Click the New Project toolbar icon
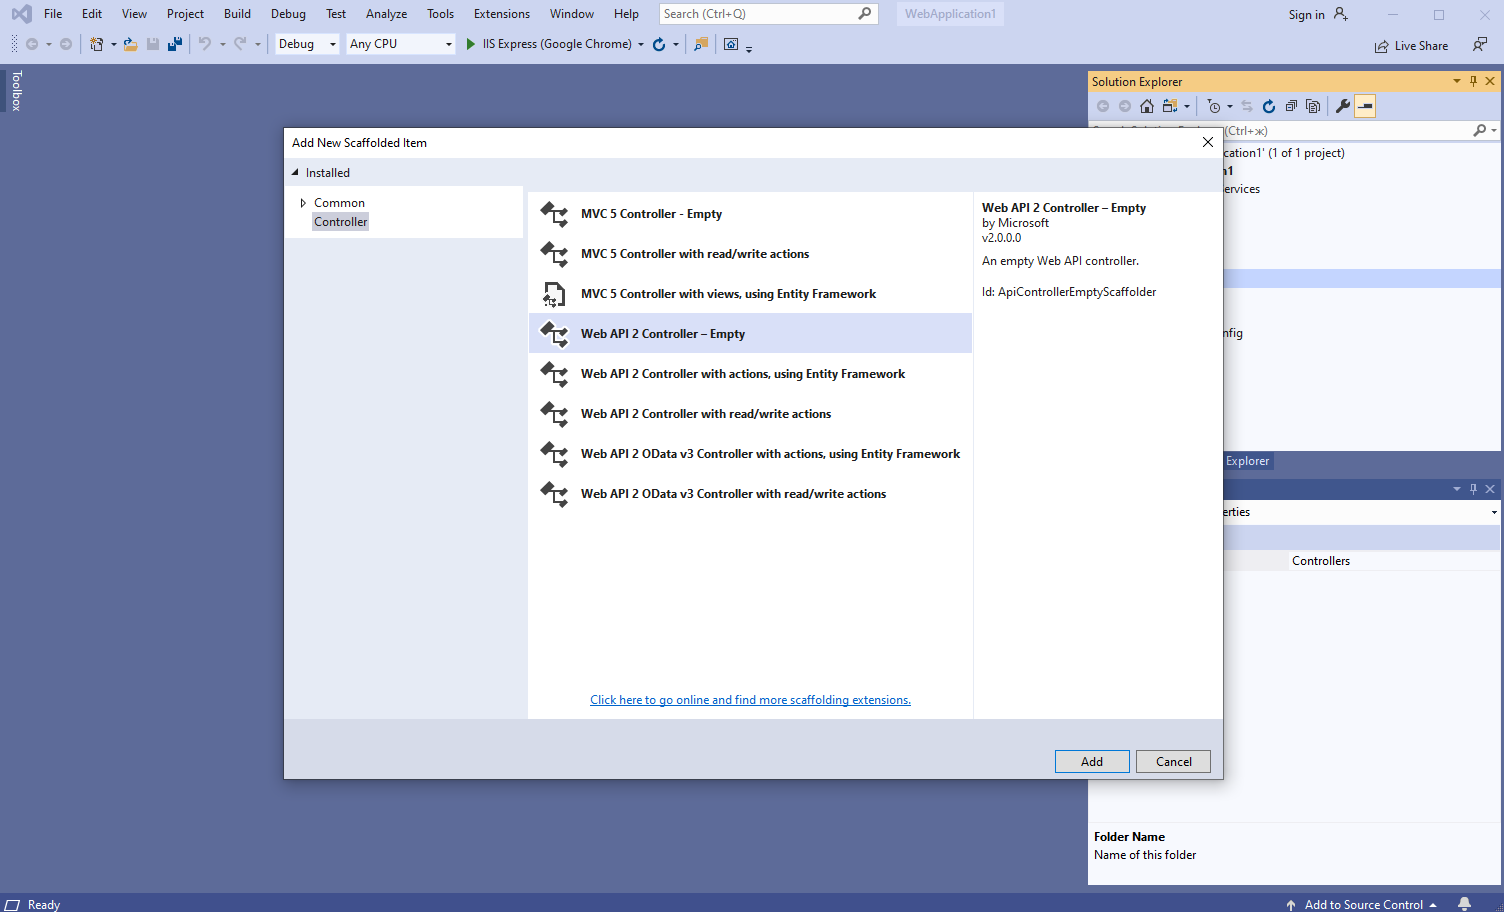The image size is (1504, 912). pos(96,44)
